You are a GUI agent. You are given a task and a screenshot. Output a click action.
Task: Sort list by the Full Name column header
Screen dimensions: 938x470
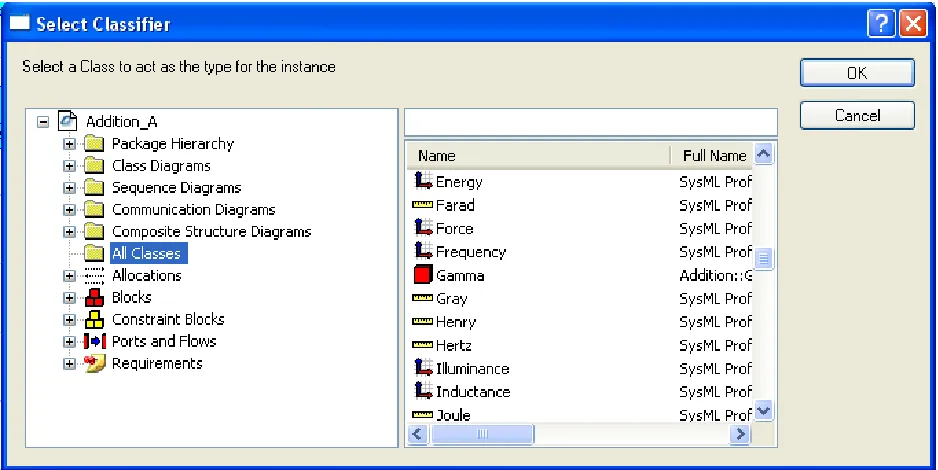coord(712,155)
